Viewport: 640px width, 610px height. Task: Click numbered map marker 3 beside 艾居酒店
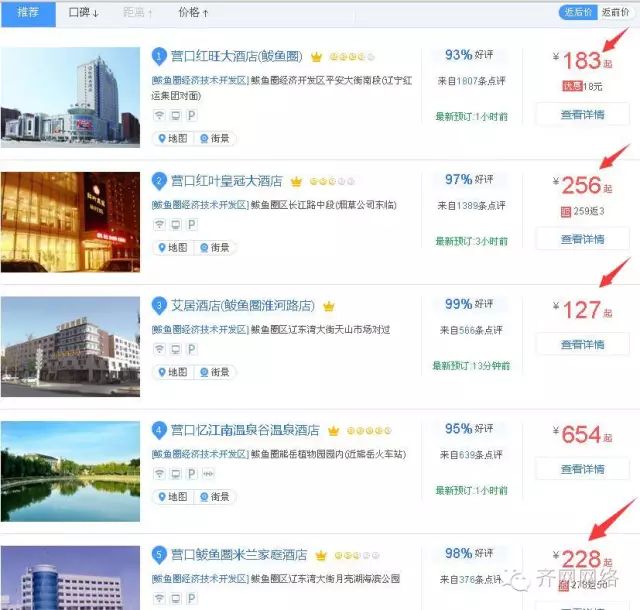tap(159, 305)
